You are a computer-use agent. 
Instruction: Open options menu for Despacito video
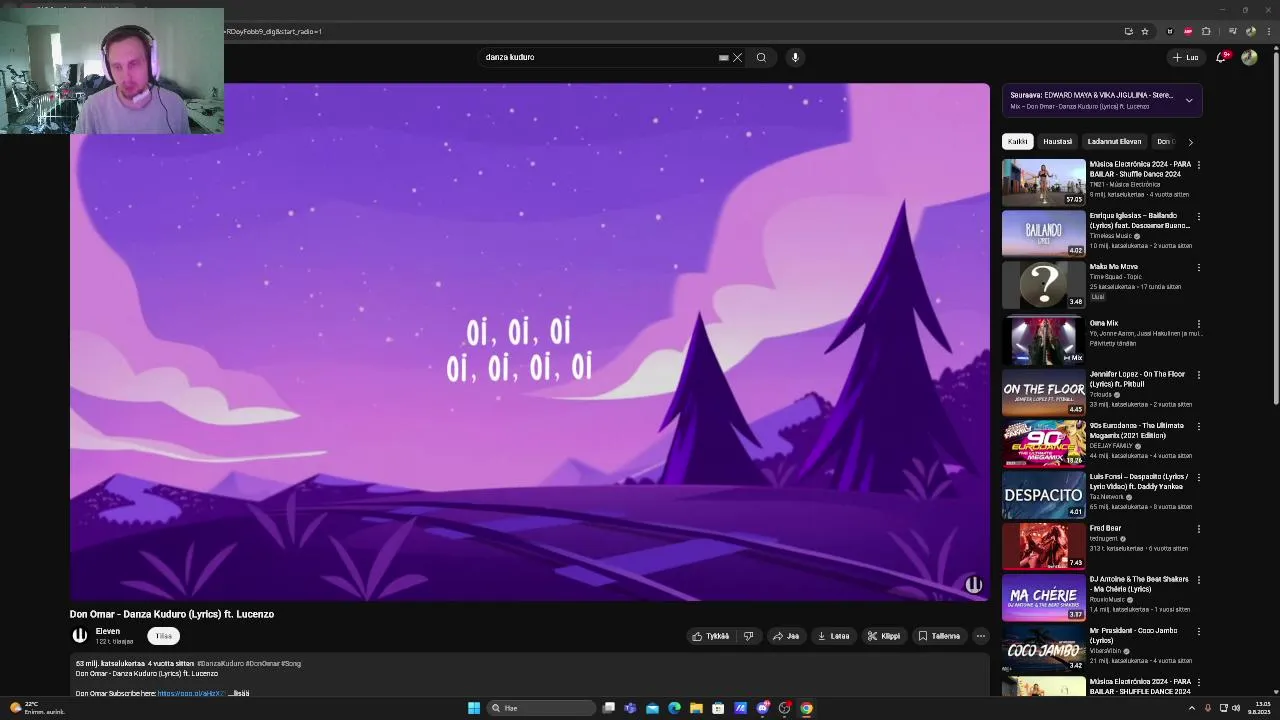(1199, 477)
